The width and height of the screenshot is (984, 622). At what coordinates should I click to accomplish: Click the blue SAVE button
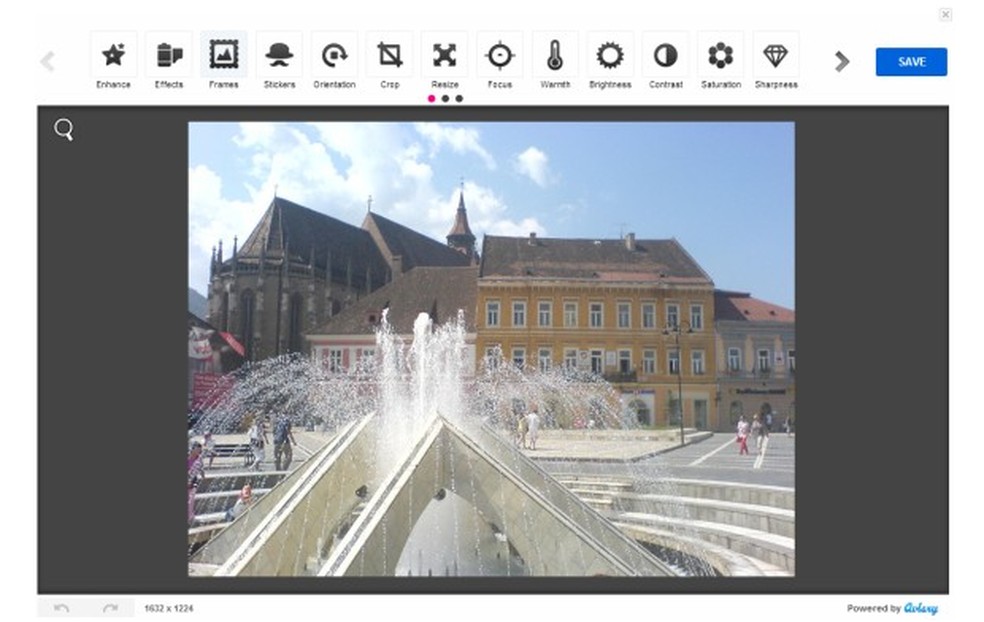coord(911,62)
